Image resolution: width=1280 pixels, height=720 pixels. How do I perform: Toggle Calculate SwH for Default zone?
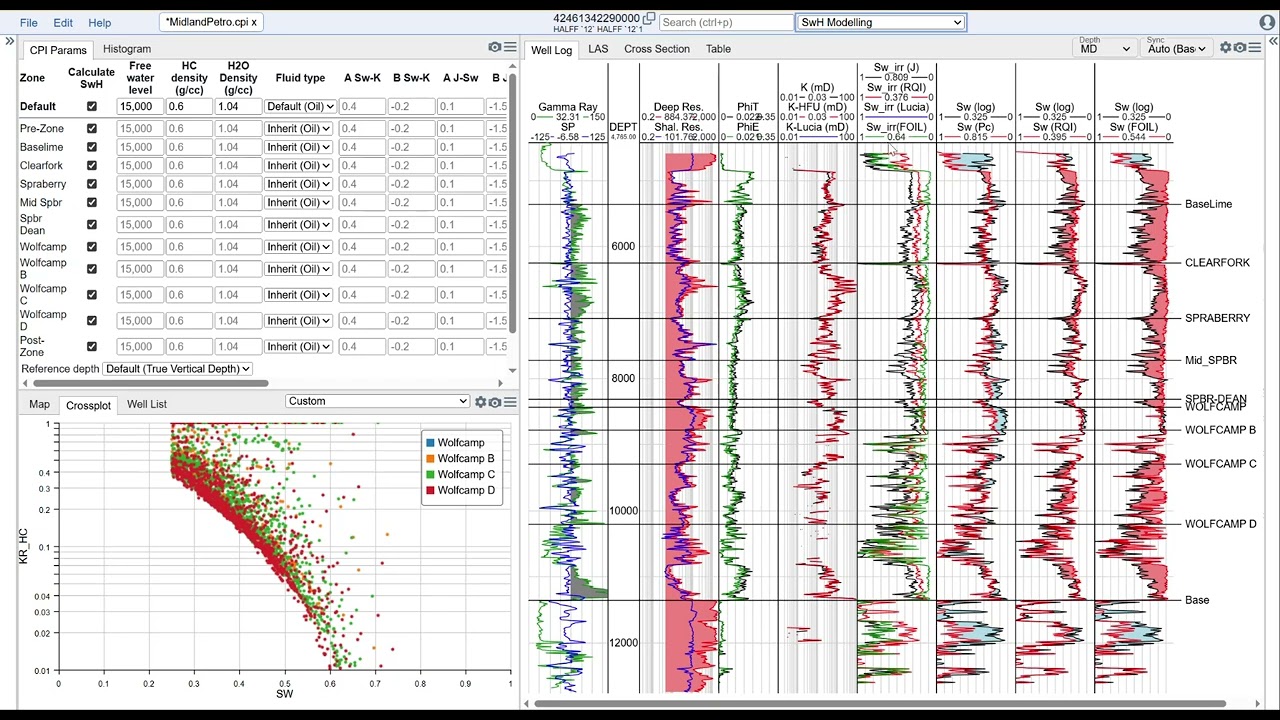tap(92, 106)
